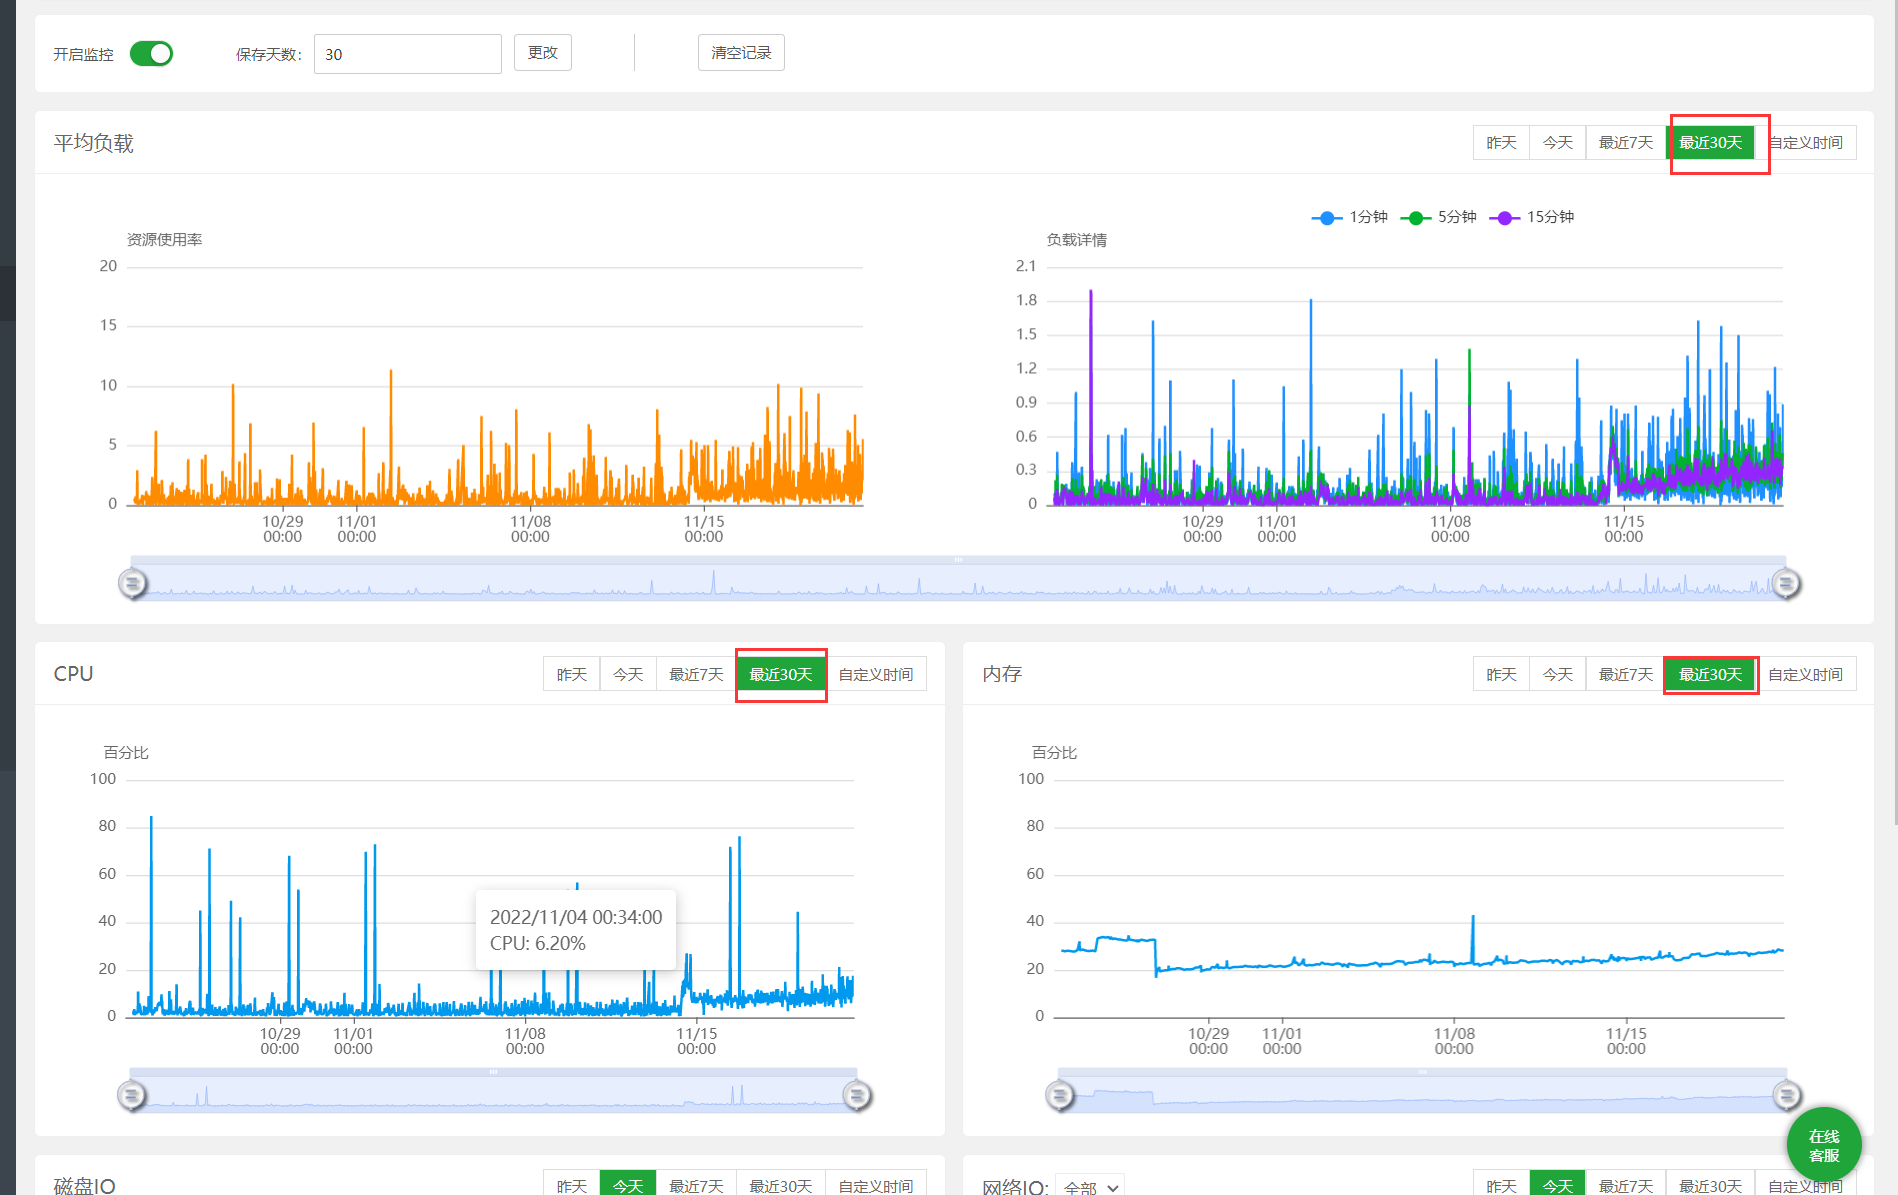Open the 在线客服 chat button
Screen dimensions: 1898x1195
(x=1824, y=1145)
